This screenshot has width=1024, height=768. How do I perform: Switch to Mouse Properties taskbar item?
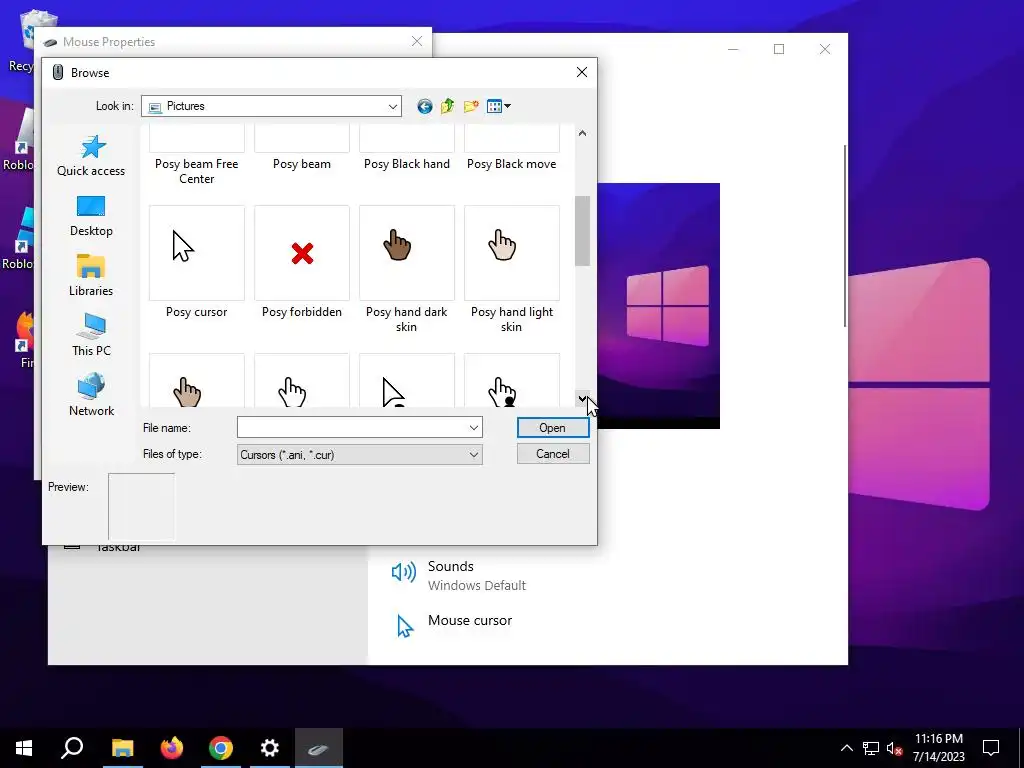click(319, 748)
